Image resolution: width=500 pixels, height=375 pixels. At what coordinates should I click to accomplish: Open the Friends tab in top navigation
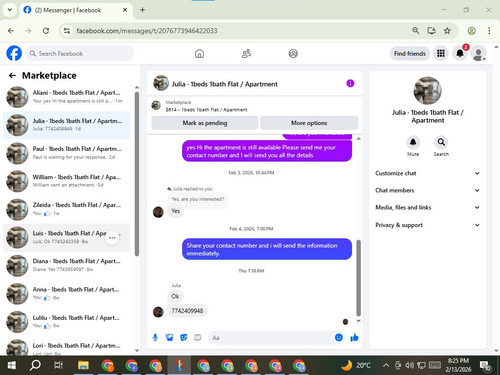[246, 53]
